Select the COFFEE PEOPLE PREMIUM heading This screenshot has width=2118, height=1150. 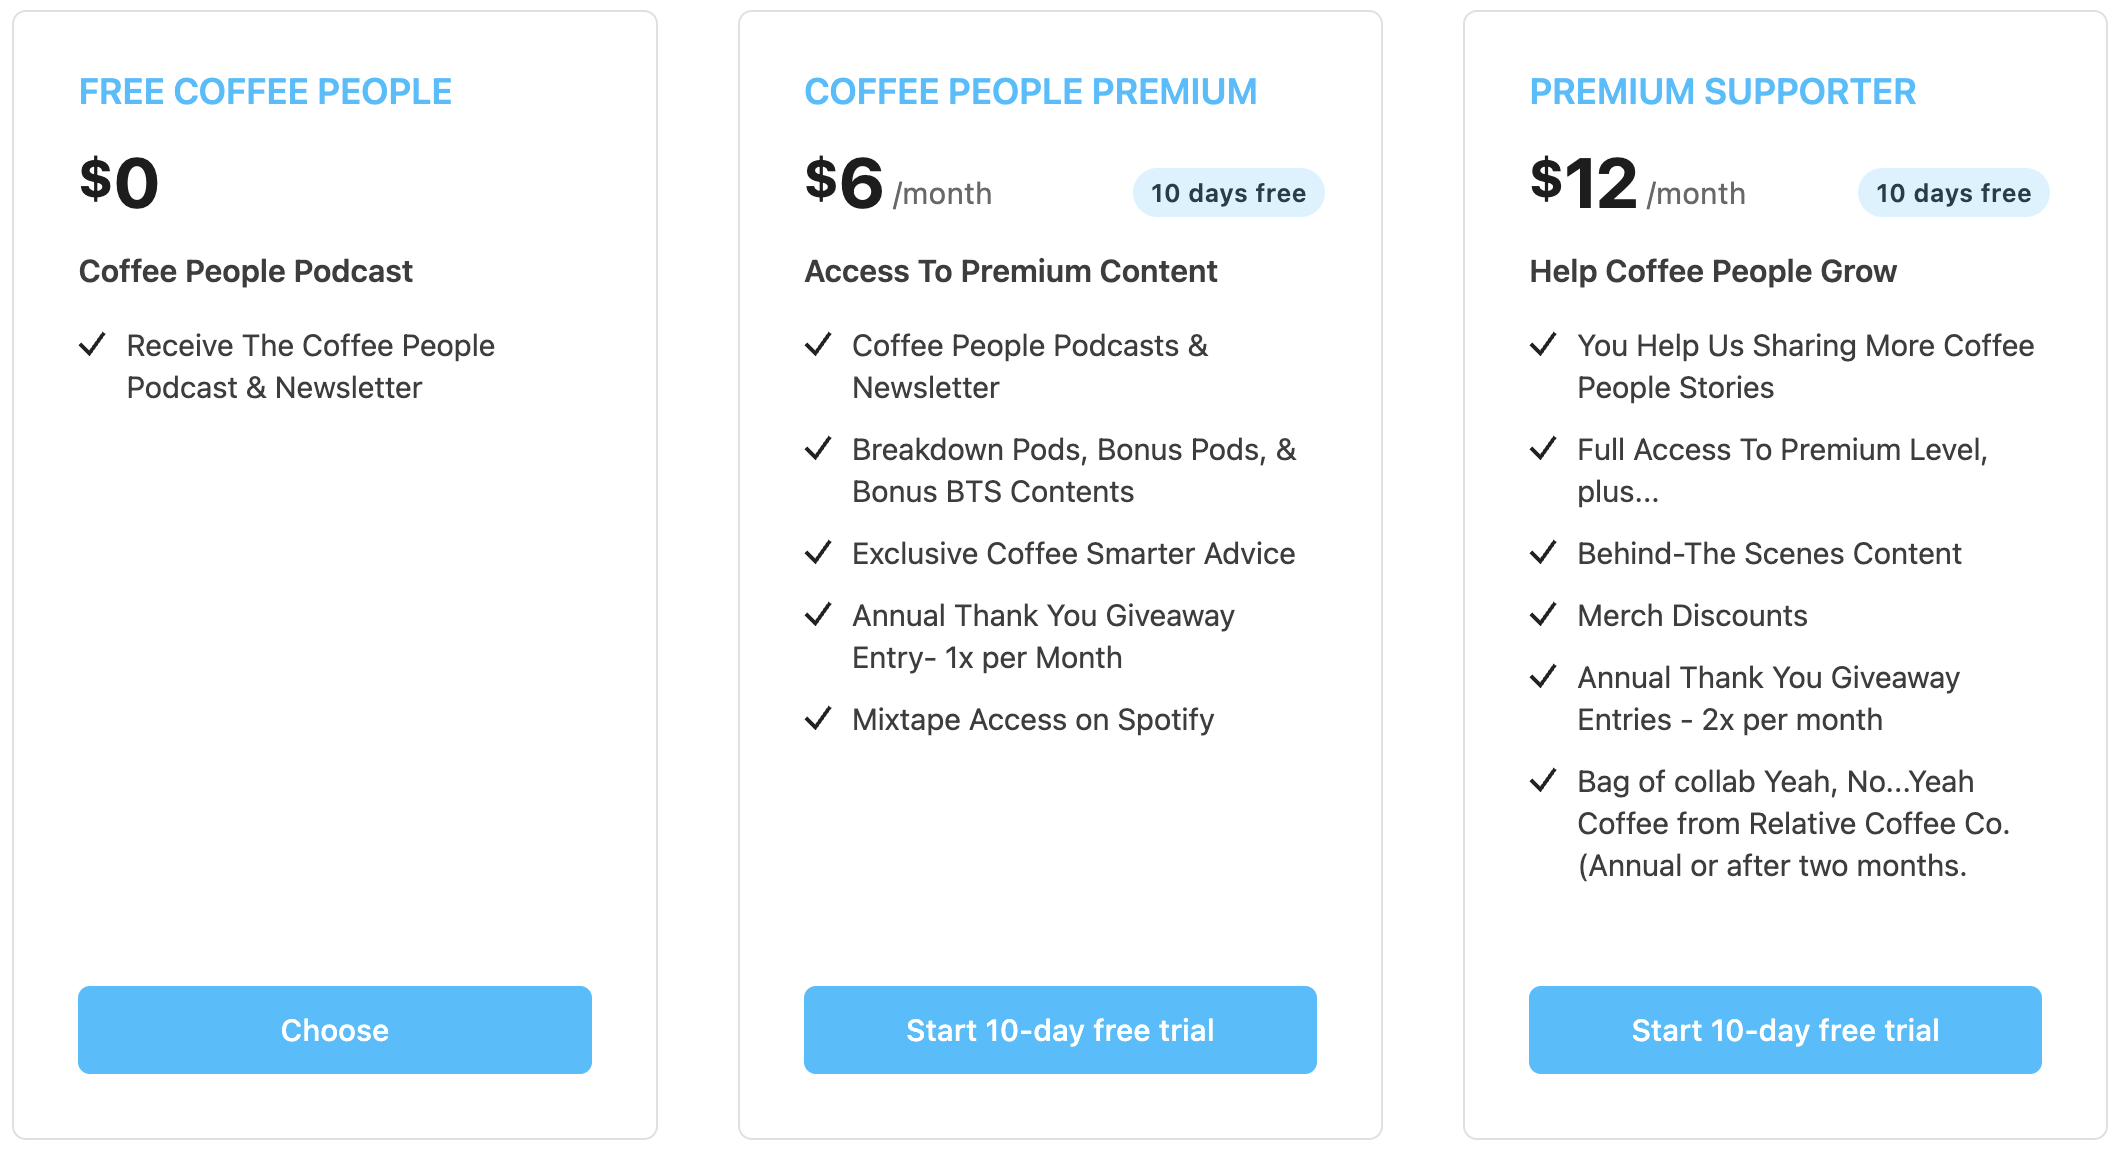tap(1030, 92)
